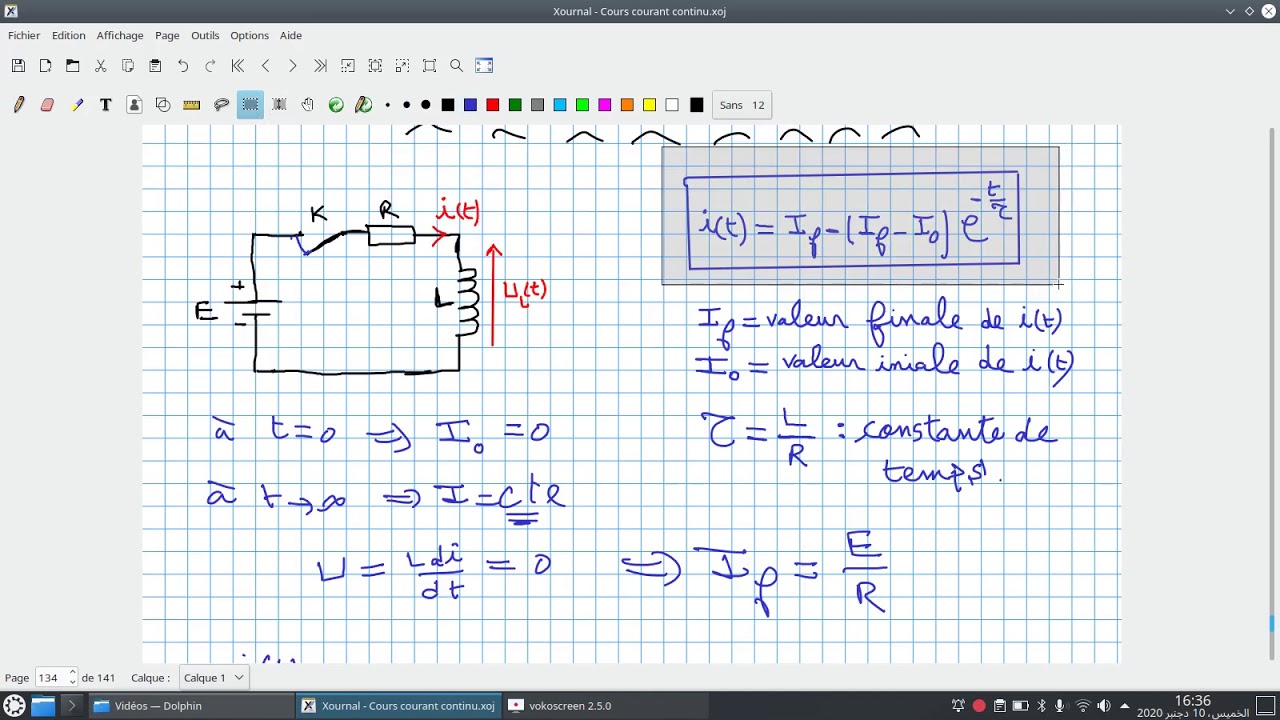This screenshot has width=1280, height=720.
Task: Toggle the ruler straight-line mode
Action: (192, 105)
